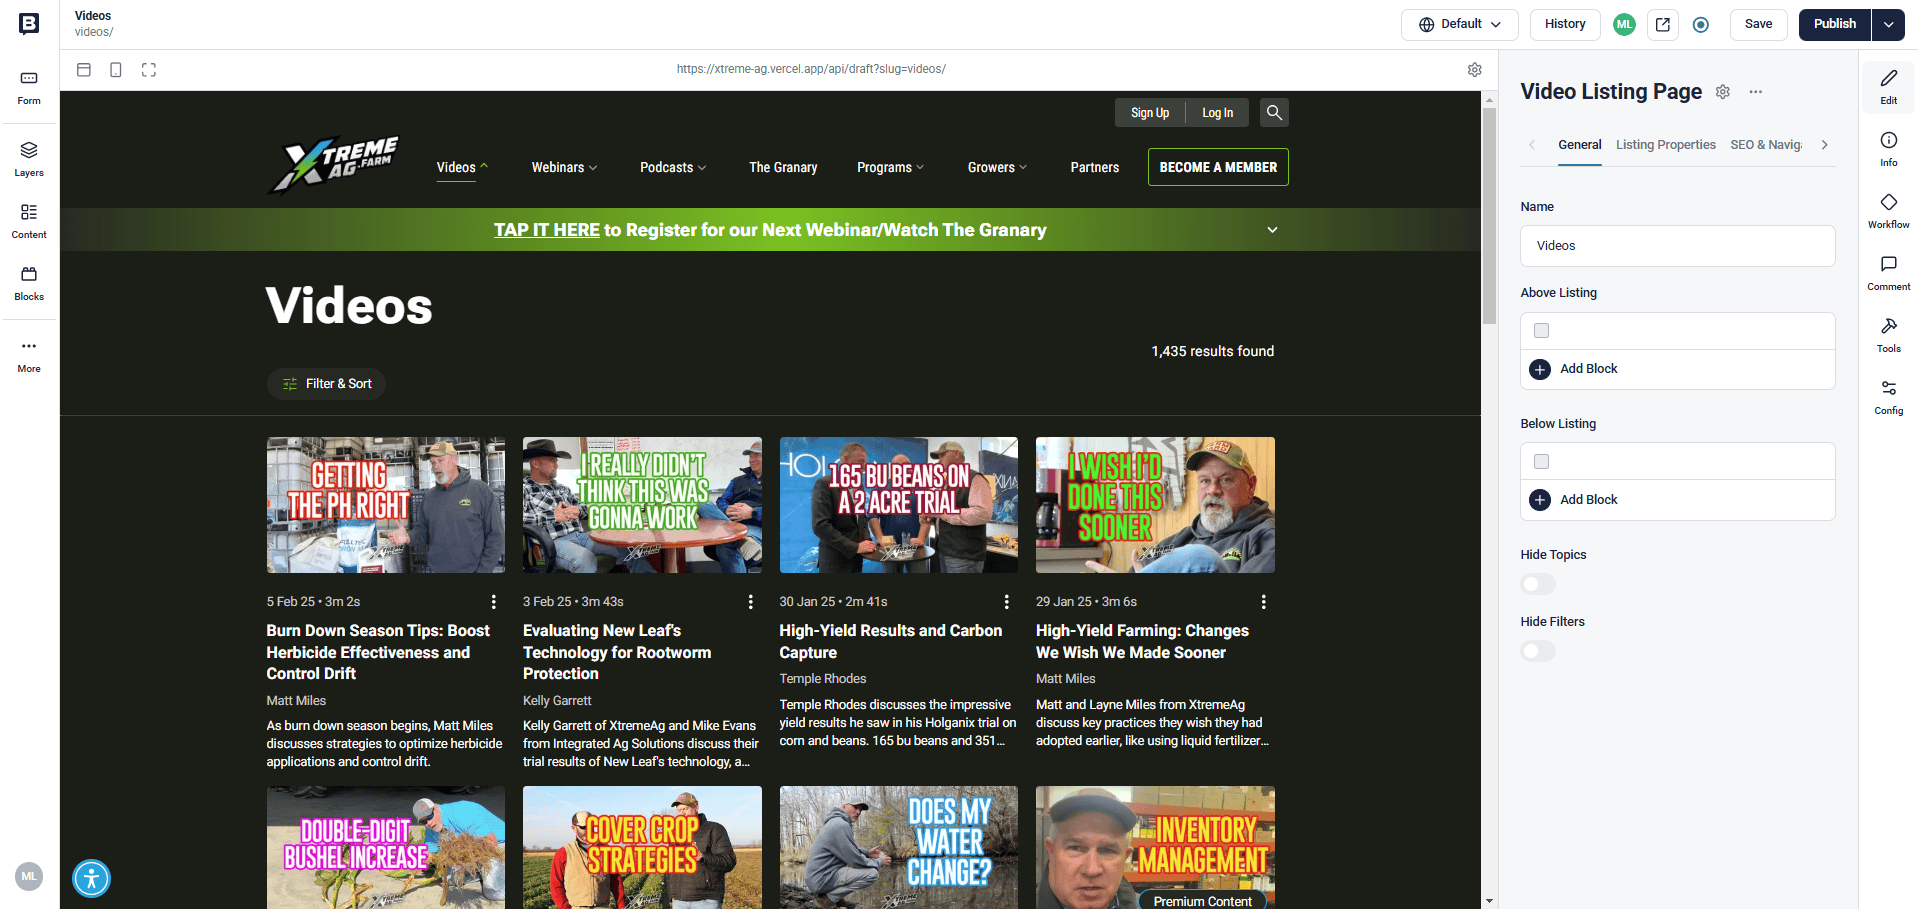
Task: Open the Comment panel
Action: click(1888, 273)
